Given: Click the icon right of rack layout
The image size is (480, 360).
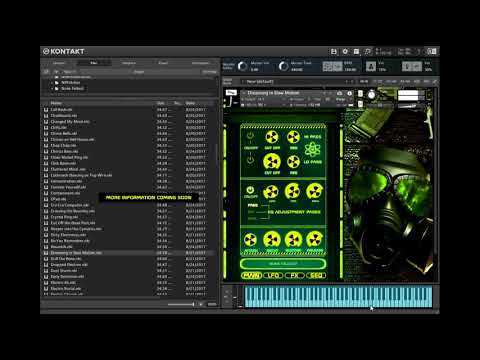Looking at the screenshot, I should tap(367, 51).
